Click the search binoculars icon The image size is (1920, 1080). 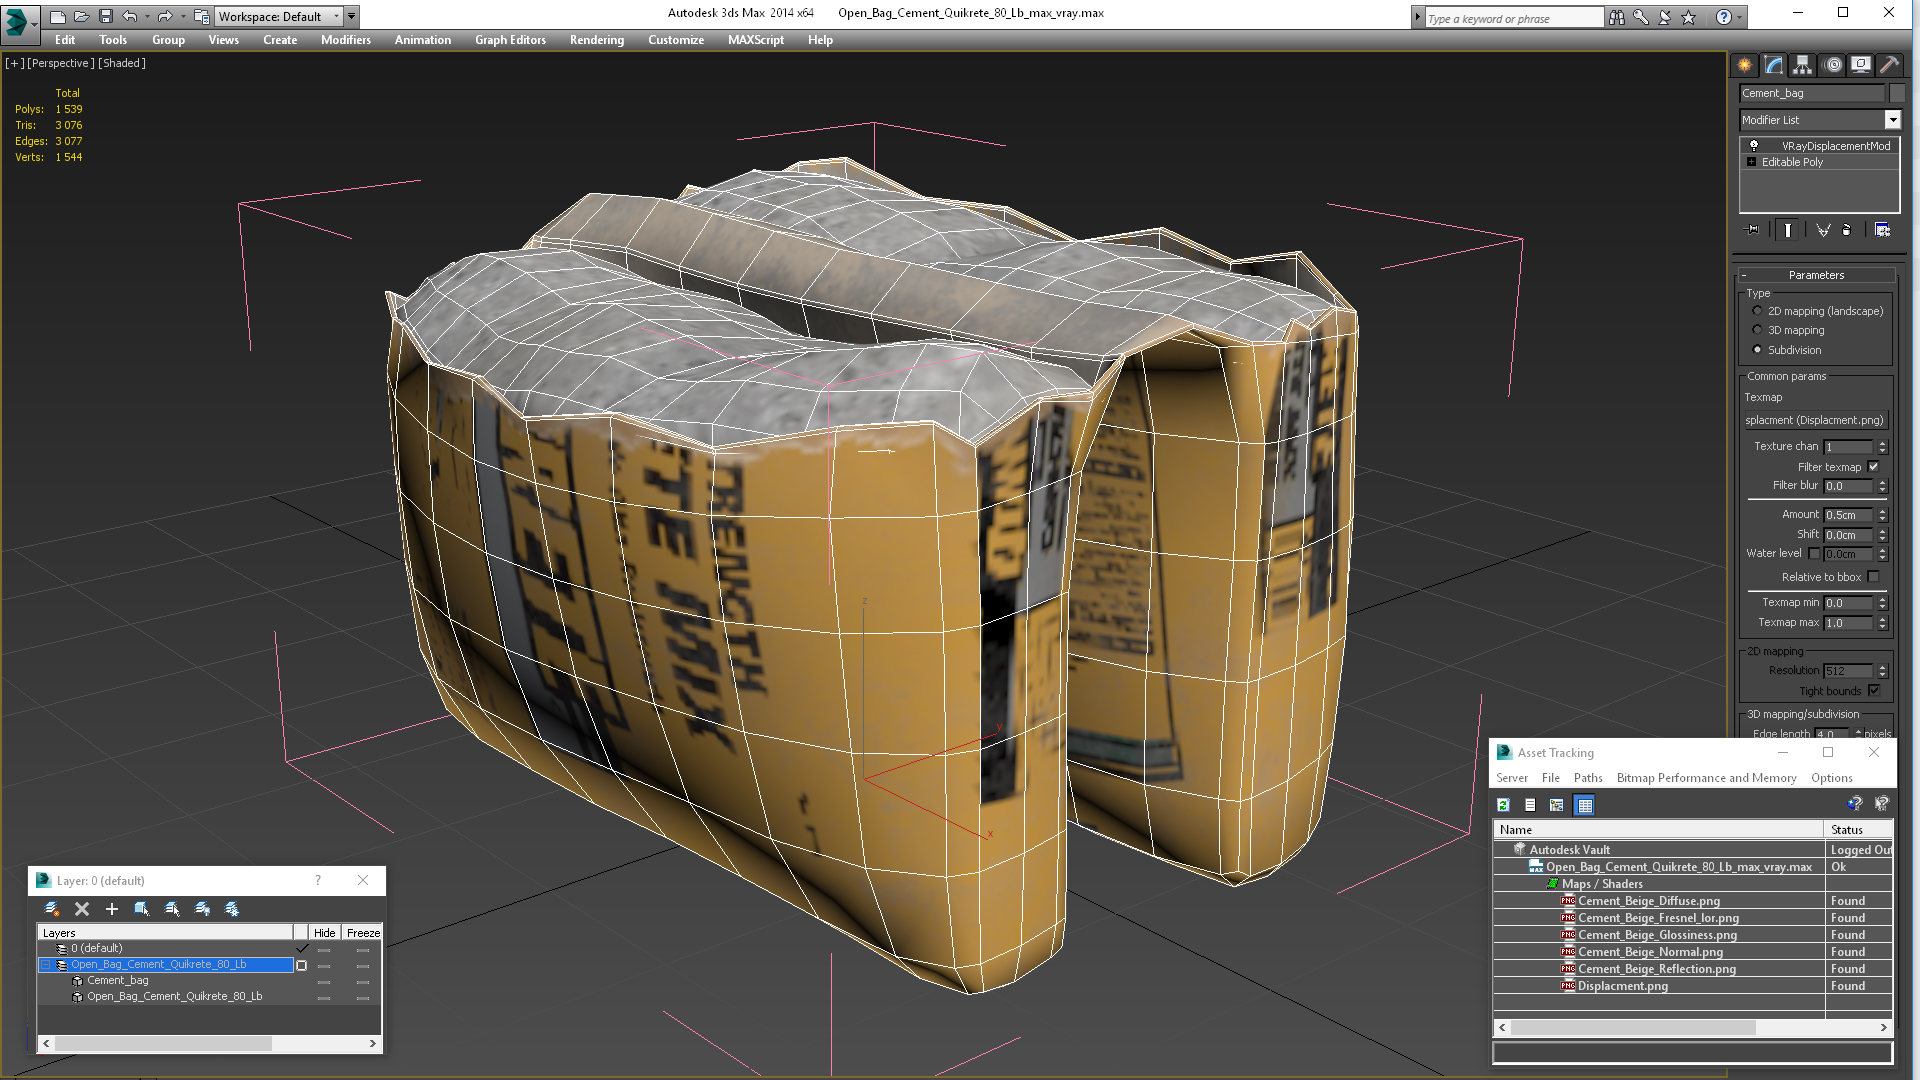coord(1617,17)
